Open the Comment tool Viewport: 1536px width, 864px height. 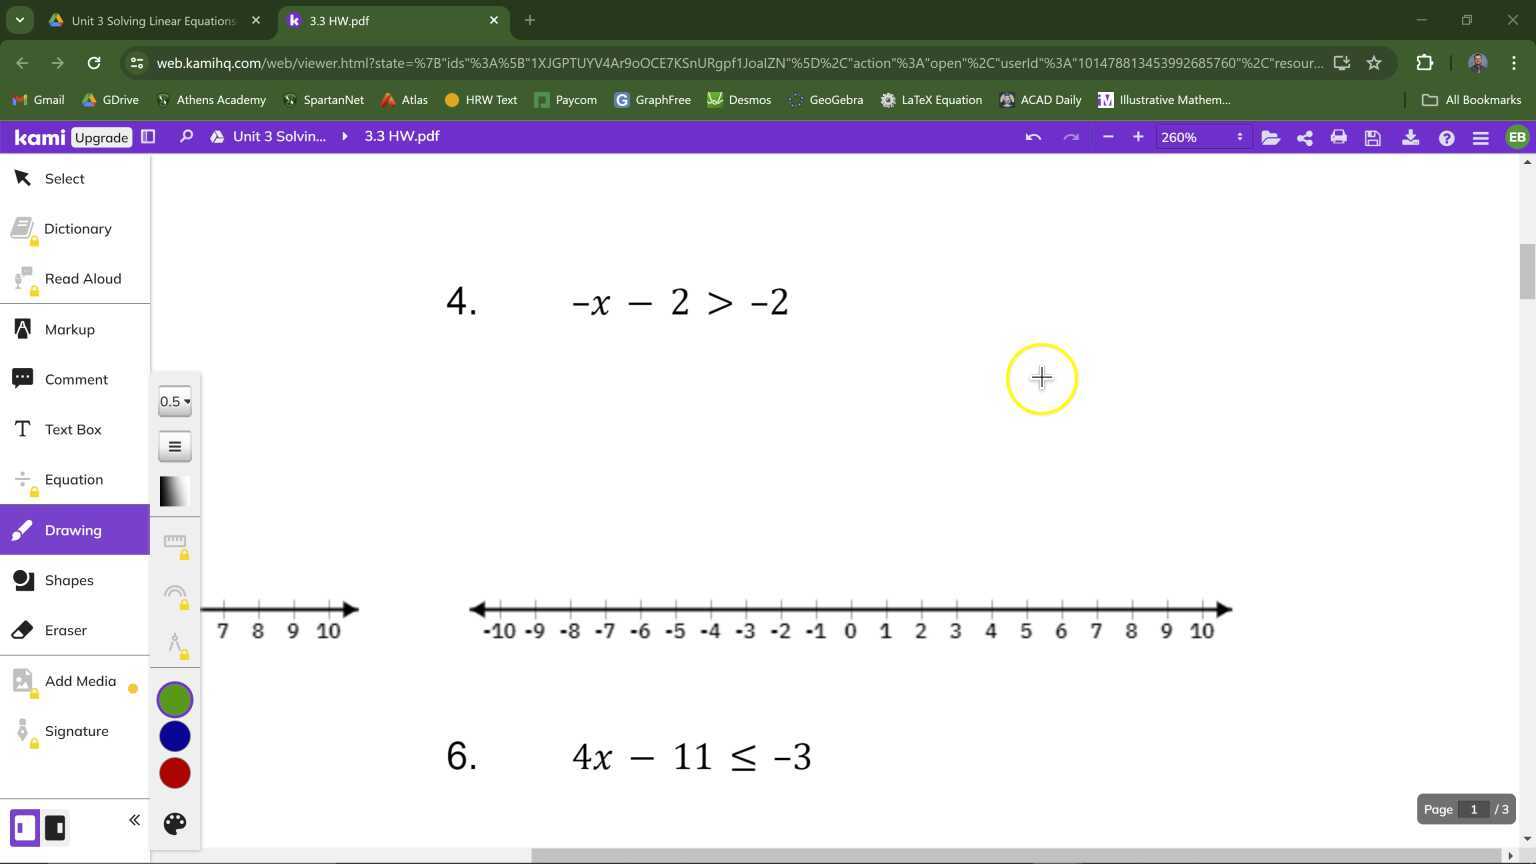pyautogui.click(x=76, y=379)
